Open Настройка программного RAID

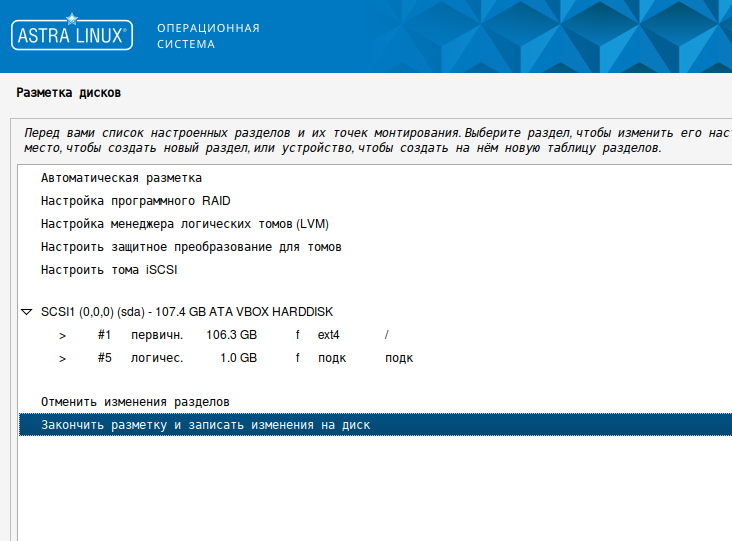(x=135, y=201)
